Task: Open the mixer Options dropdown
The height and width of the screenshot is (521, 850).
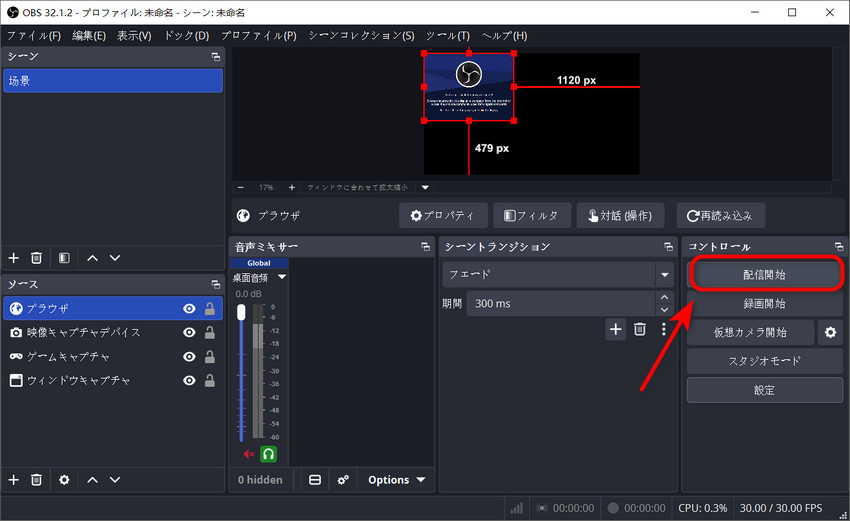Action: coord(396,480)
